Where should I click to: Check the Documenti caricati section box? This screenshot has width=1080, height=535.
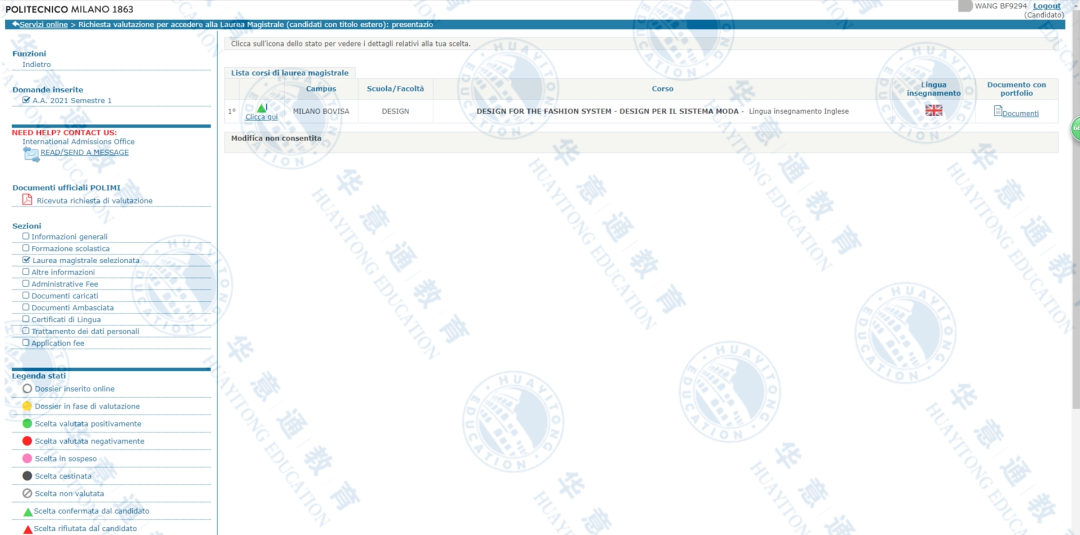[x=26, y=295]
